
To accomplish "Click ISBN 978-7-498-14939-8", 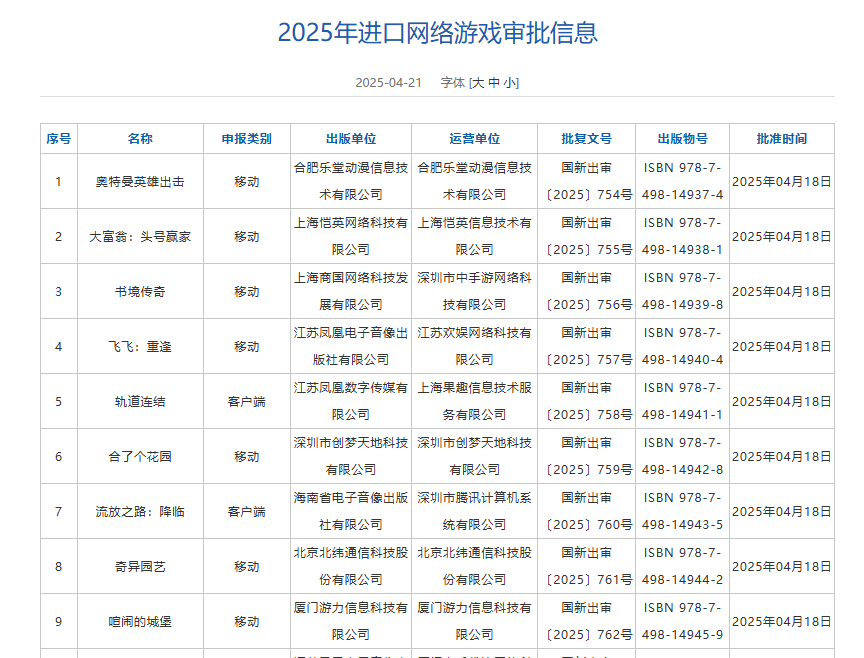I will pyautogui.click(x=683, y=292).
